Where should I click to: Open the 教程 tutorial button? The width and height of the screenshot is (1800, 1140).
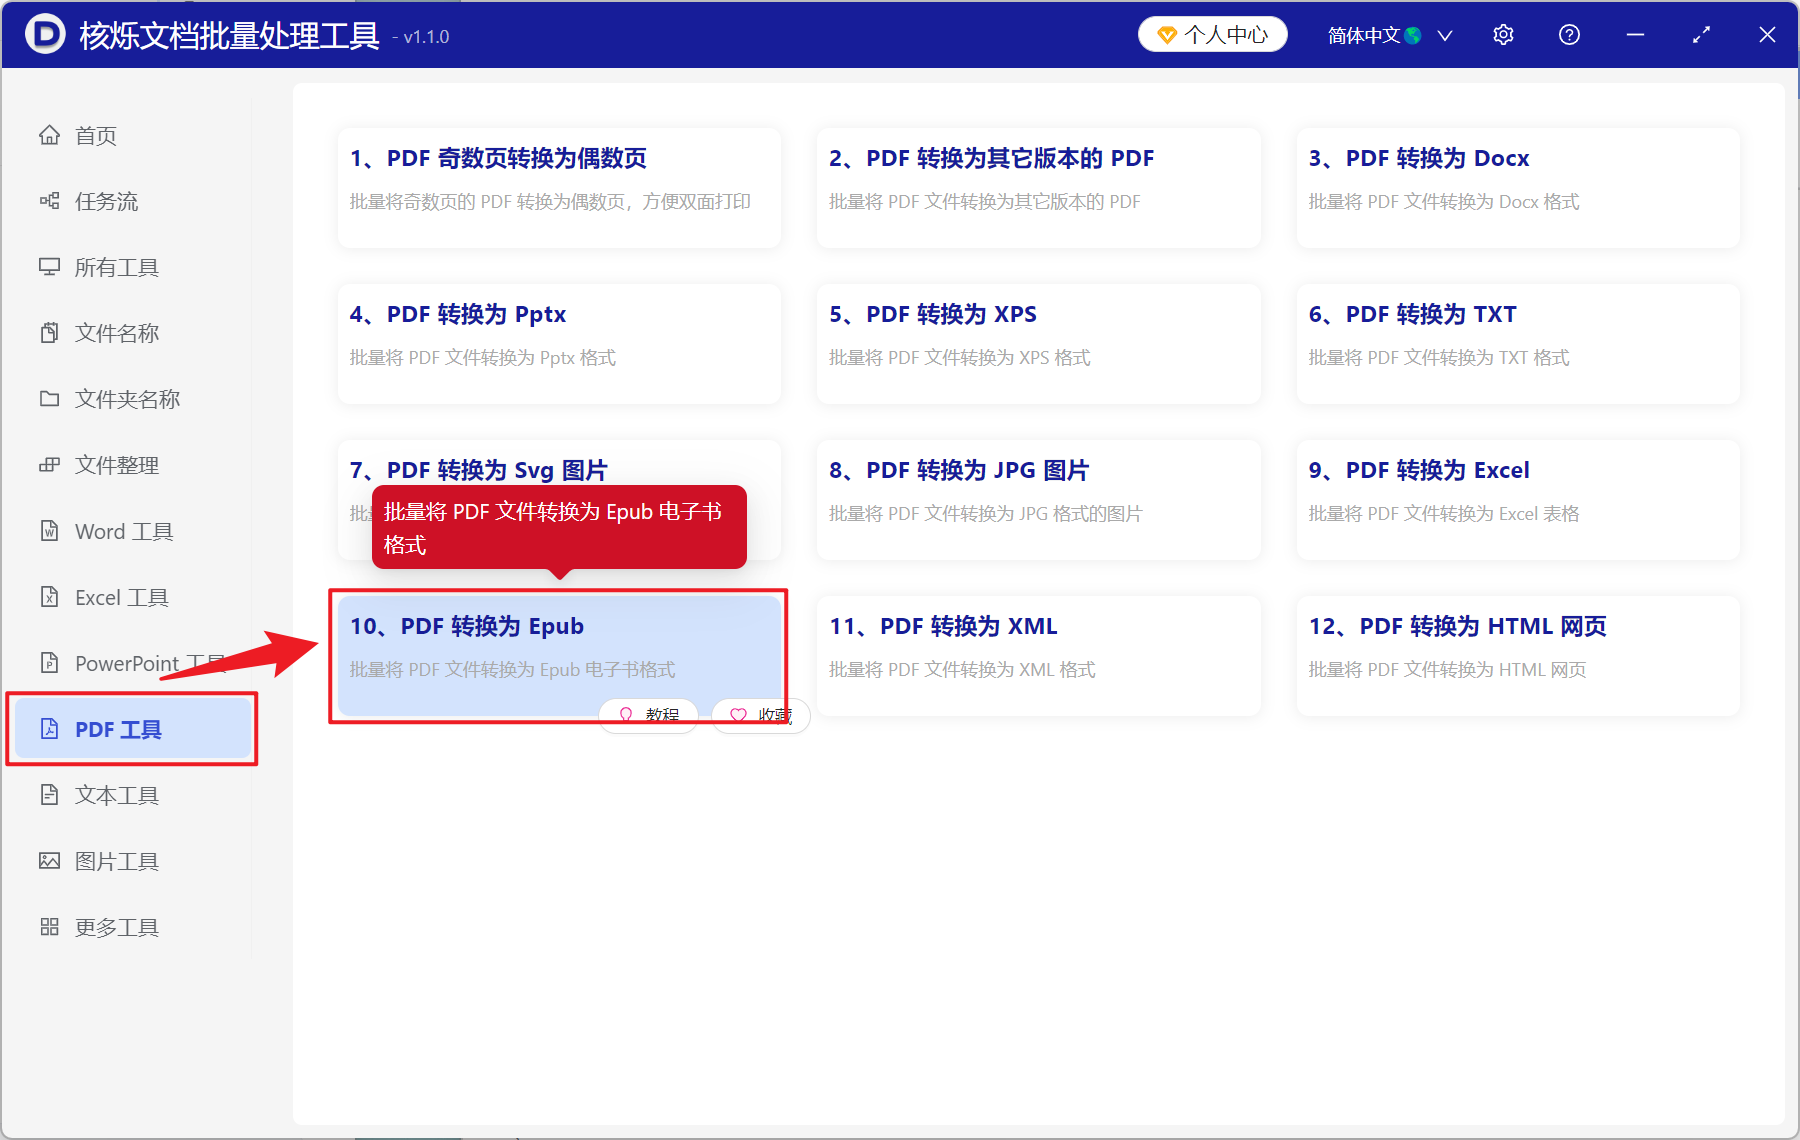point(648,715)
